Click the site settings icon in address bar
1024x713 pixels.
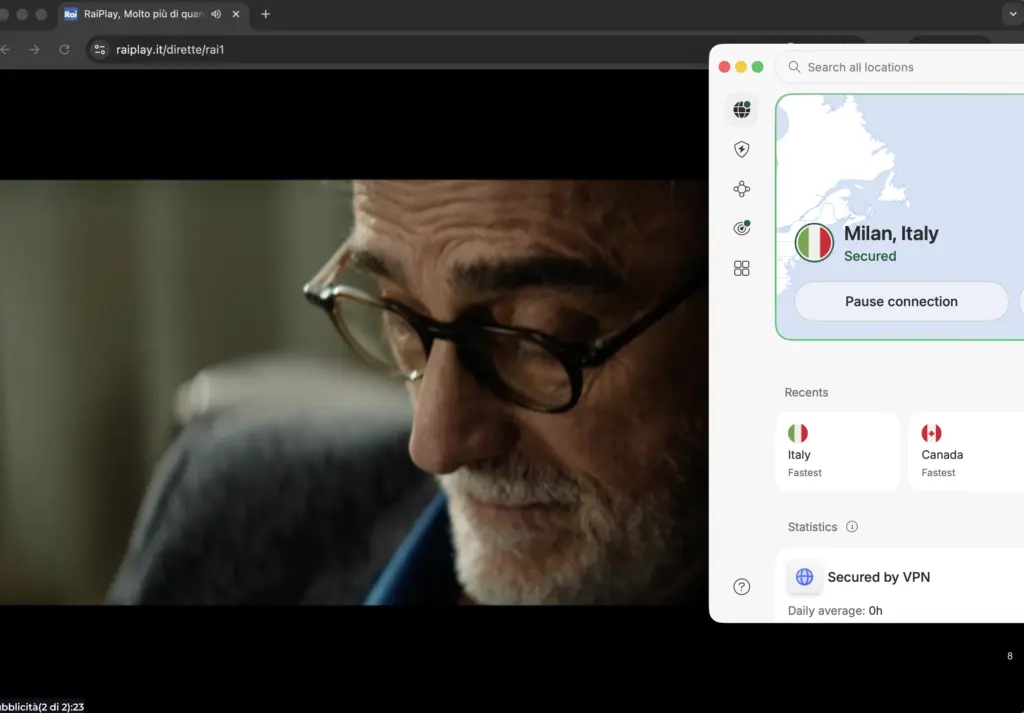pos(99,50)
